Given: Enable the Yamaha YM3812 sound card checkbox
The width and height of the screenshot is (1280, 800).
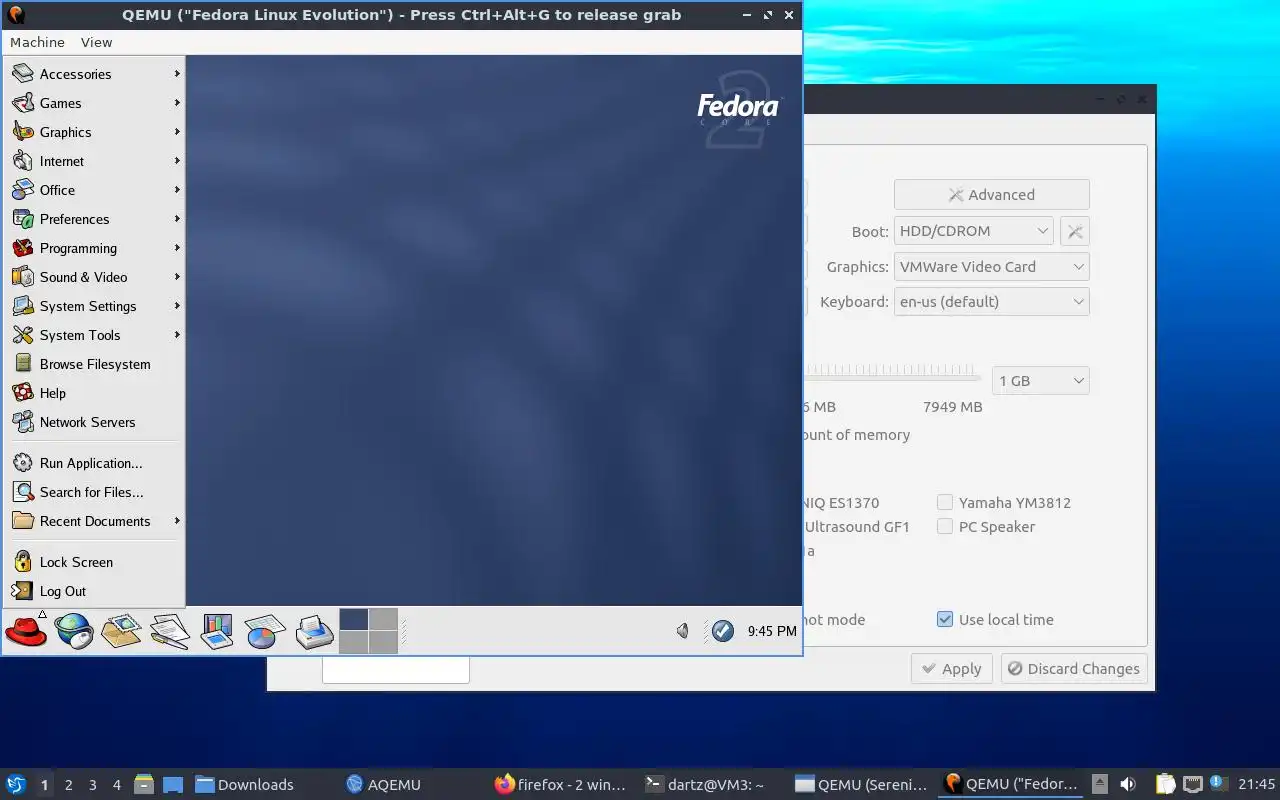Looking at the screenshot, I should tap(945, 502).
